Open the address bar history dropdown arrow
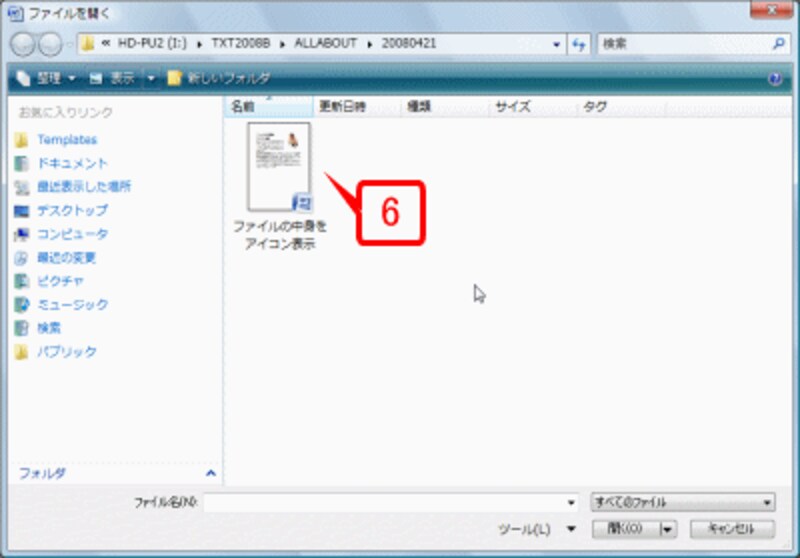800x558 pixels. pos(557,44)
